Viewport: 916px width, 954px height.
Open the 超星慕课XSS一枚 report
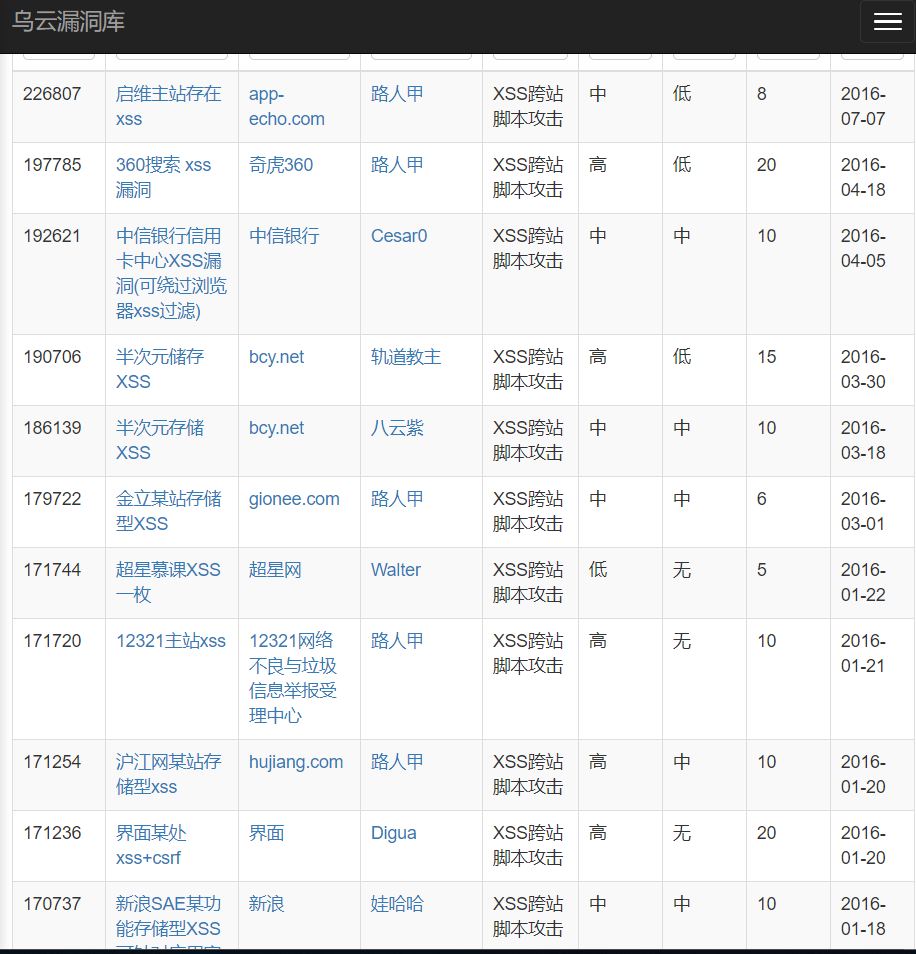[x=168, y=582]
